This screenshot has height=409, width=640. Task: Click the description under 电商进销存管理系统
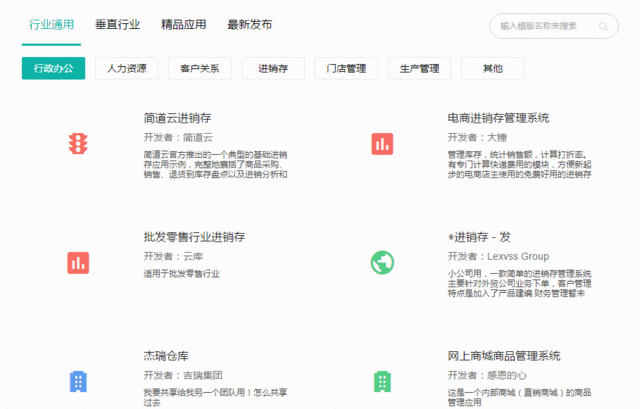click(519, 164)
